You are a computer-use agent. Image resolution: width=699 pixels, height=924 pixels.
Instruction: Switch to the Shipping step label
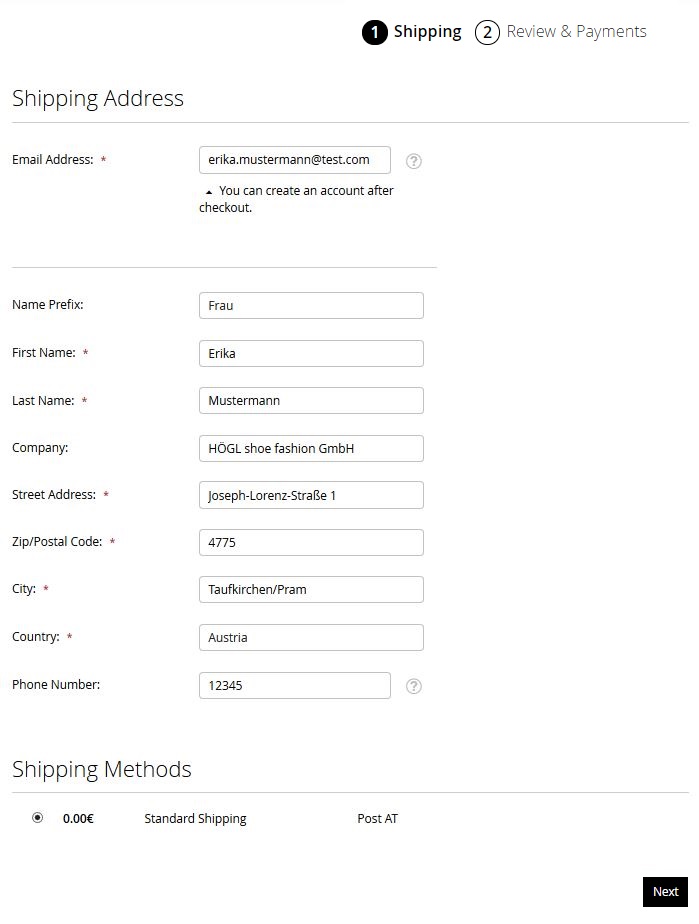(427, 32)
